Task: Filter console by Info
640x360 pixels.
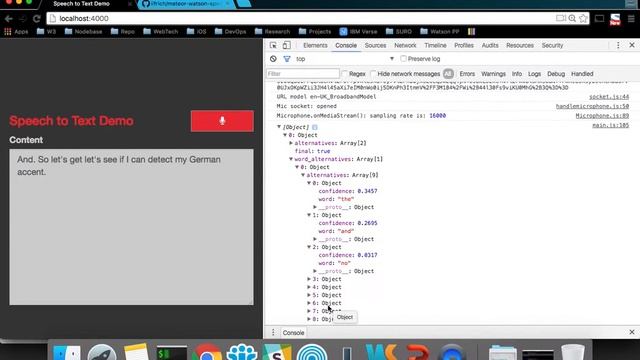Action: pyautogui.click(x=517, y=74)
